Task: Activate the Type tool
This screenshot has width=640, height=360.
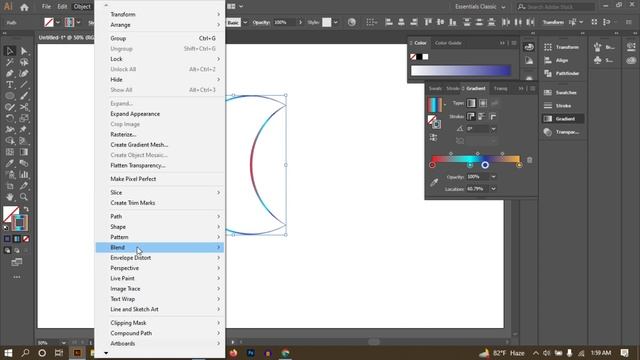Action: click(x=10, y=85)
